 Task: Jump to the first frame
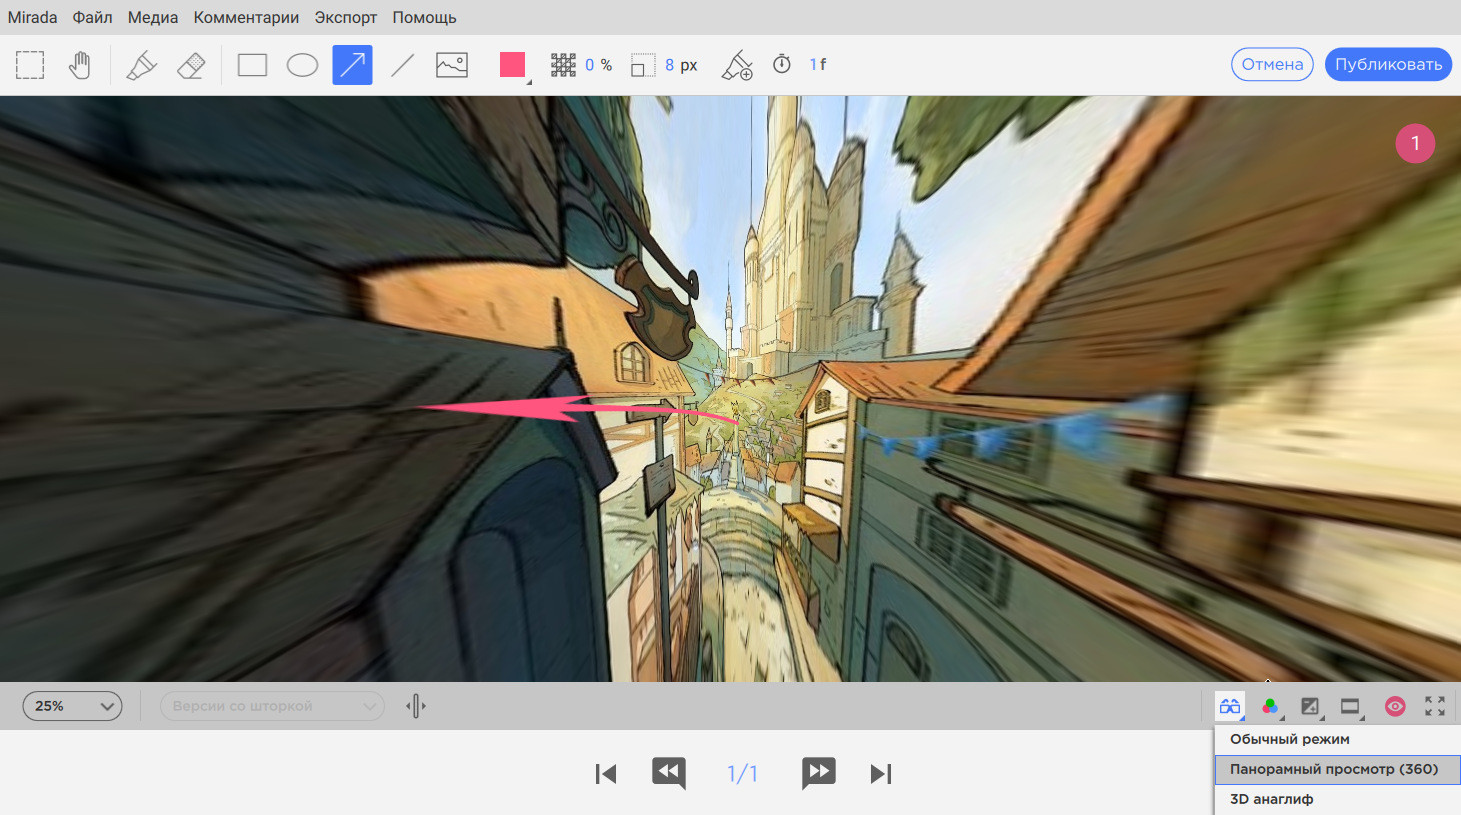[x=605, y=774]
